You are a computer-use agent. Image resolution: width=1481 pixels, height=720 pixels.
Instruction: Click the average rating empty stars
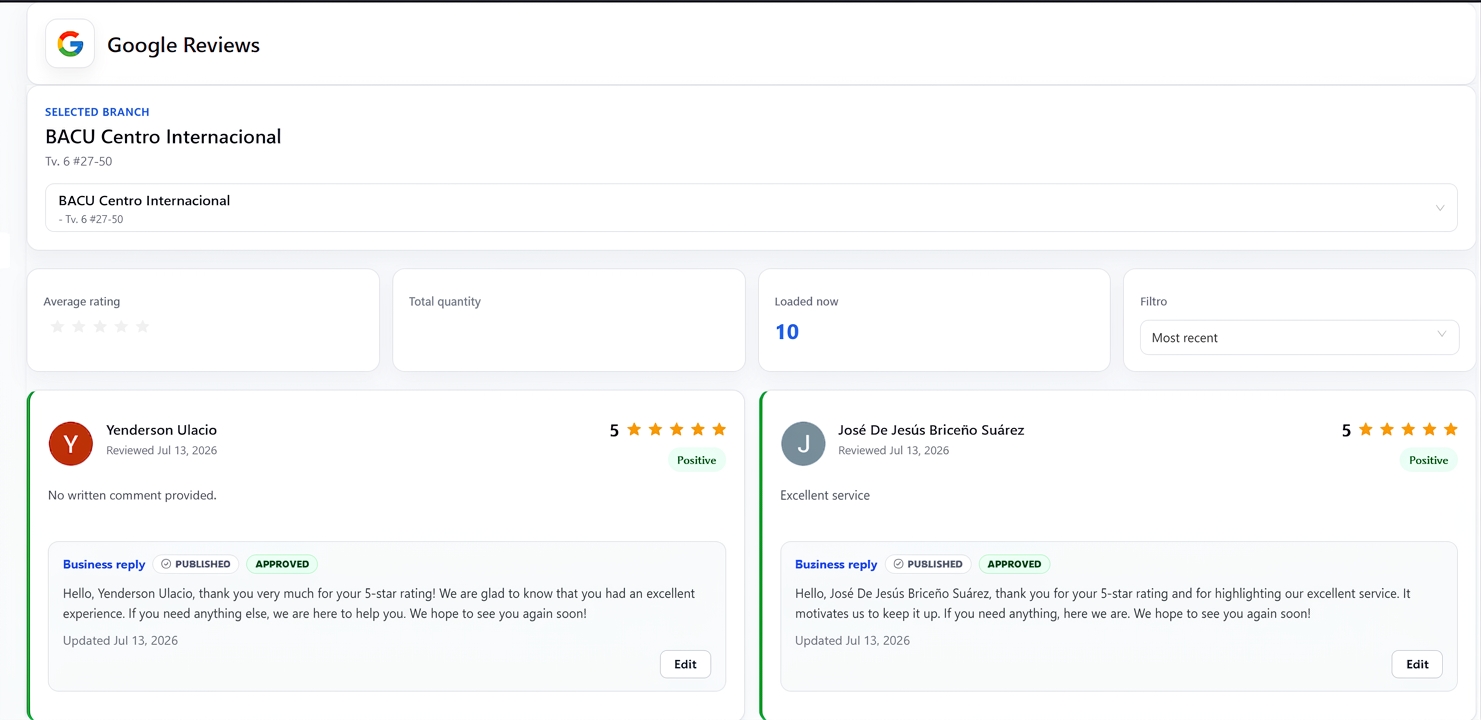click(x=100, y=327)
